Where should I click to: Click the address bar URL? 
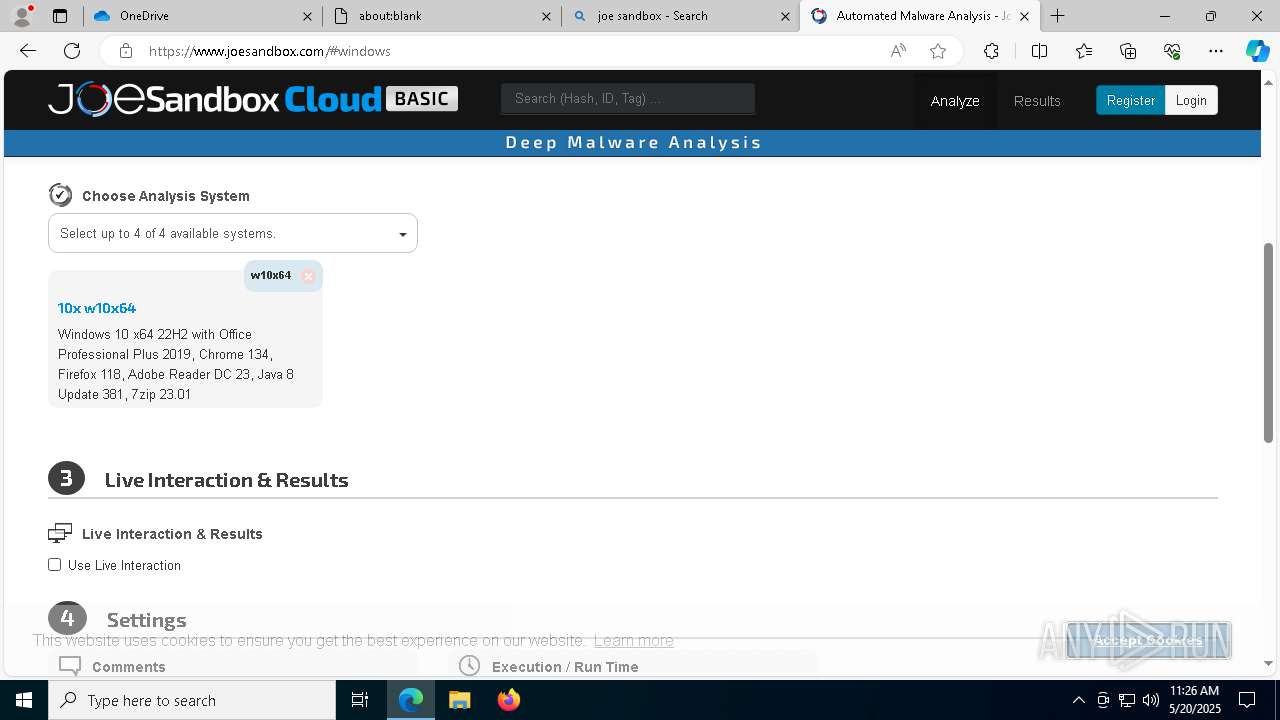270,51
